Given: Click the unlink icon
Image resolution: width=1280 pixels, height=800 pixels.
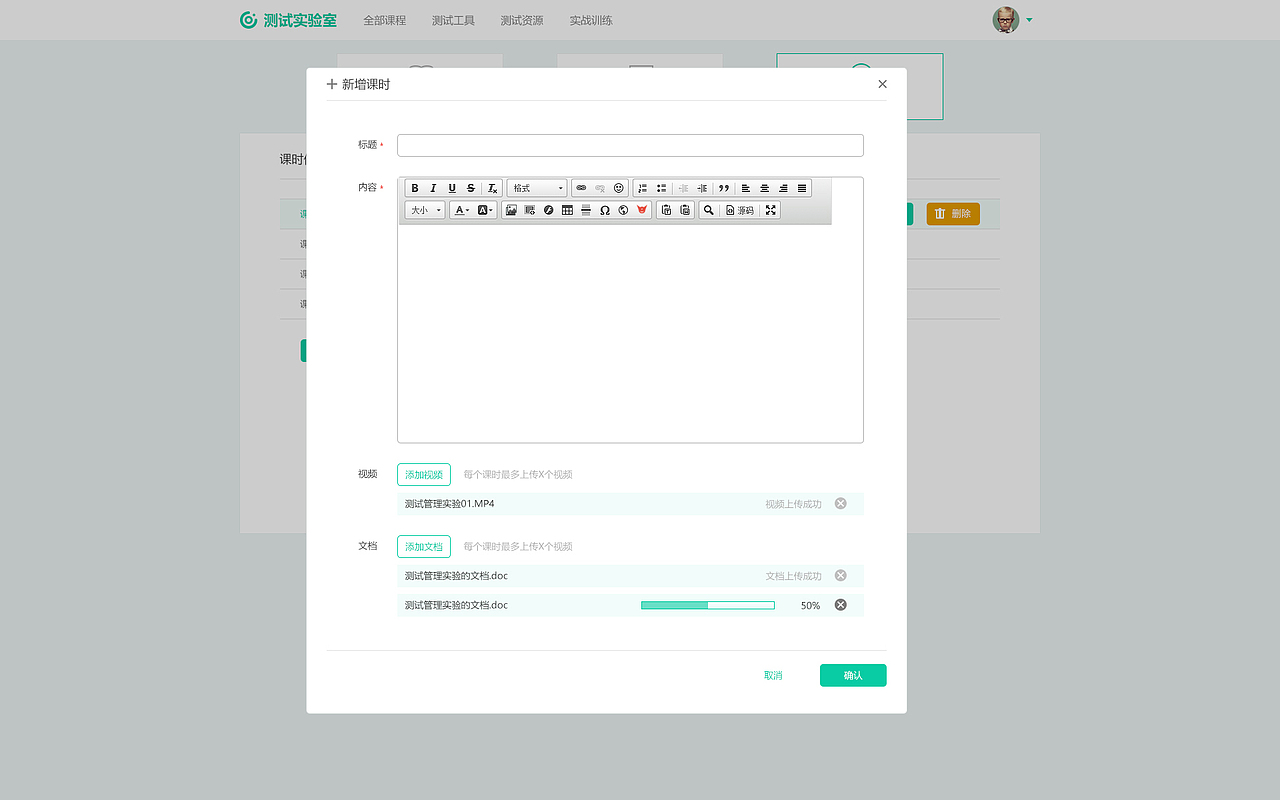Looking at the screenshot, I should point(600,188).
